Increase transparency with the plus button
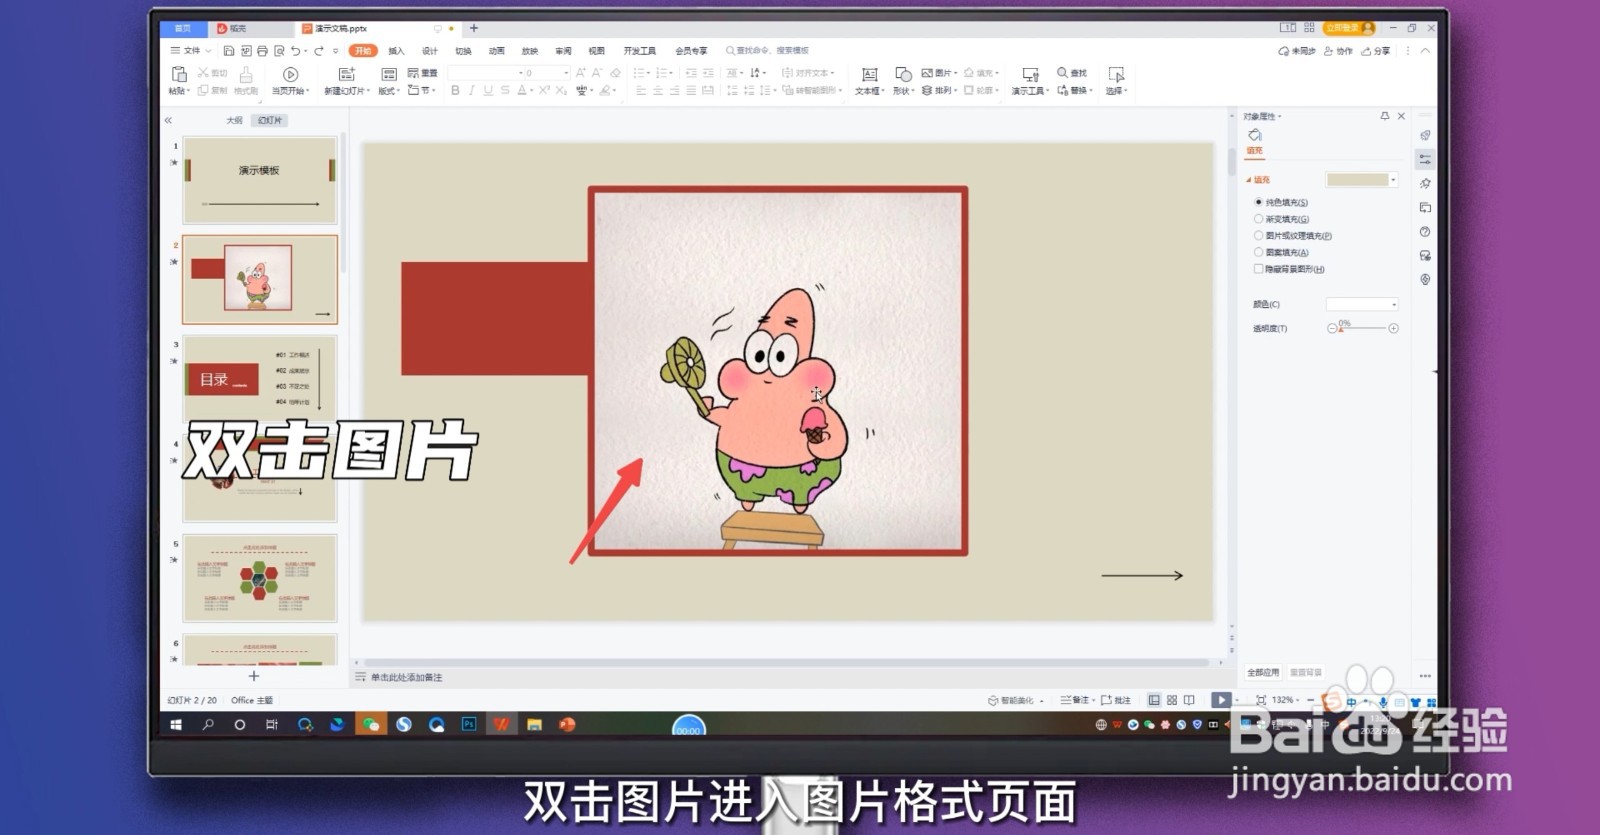1600x835 pixels. coord(1394,328)
